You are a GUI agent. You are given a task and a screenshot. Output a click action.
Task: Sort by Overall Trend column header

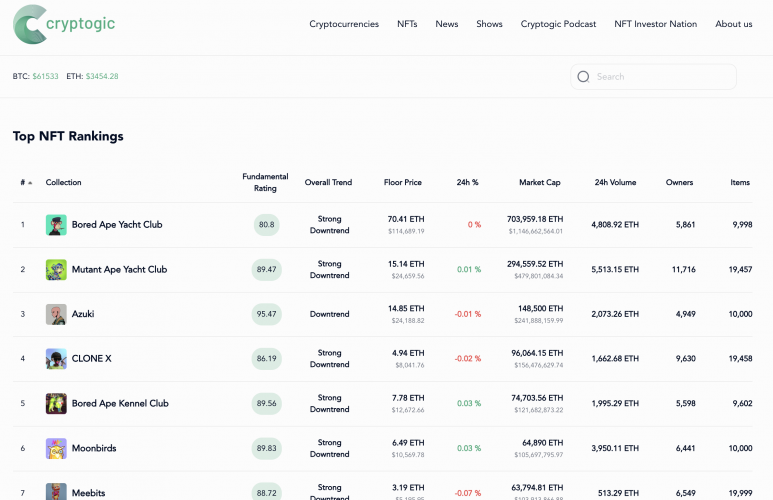328,182
